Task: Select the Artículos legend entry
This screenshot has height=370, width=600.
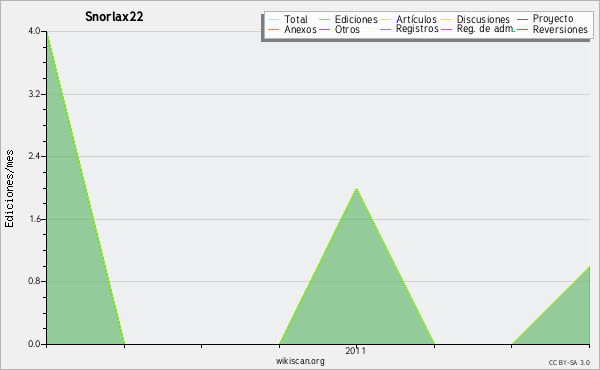Action: tap(416, 19)
